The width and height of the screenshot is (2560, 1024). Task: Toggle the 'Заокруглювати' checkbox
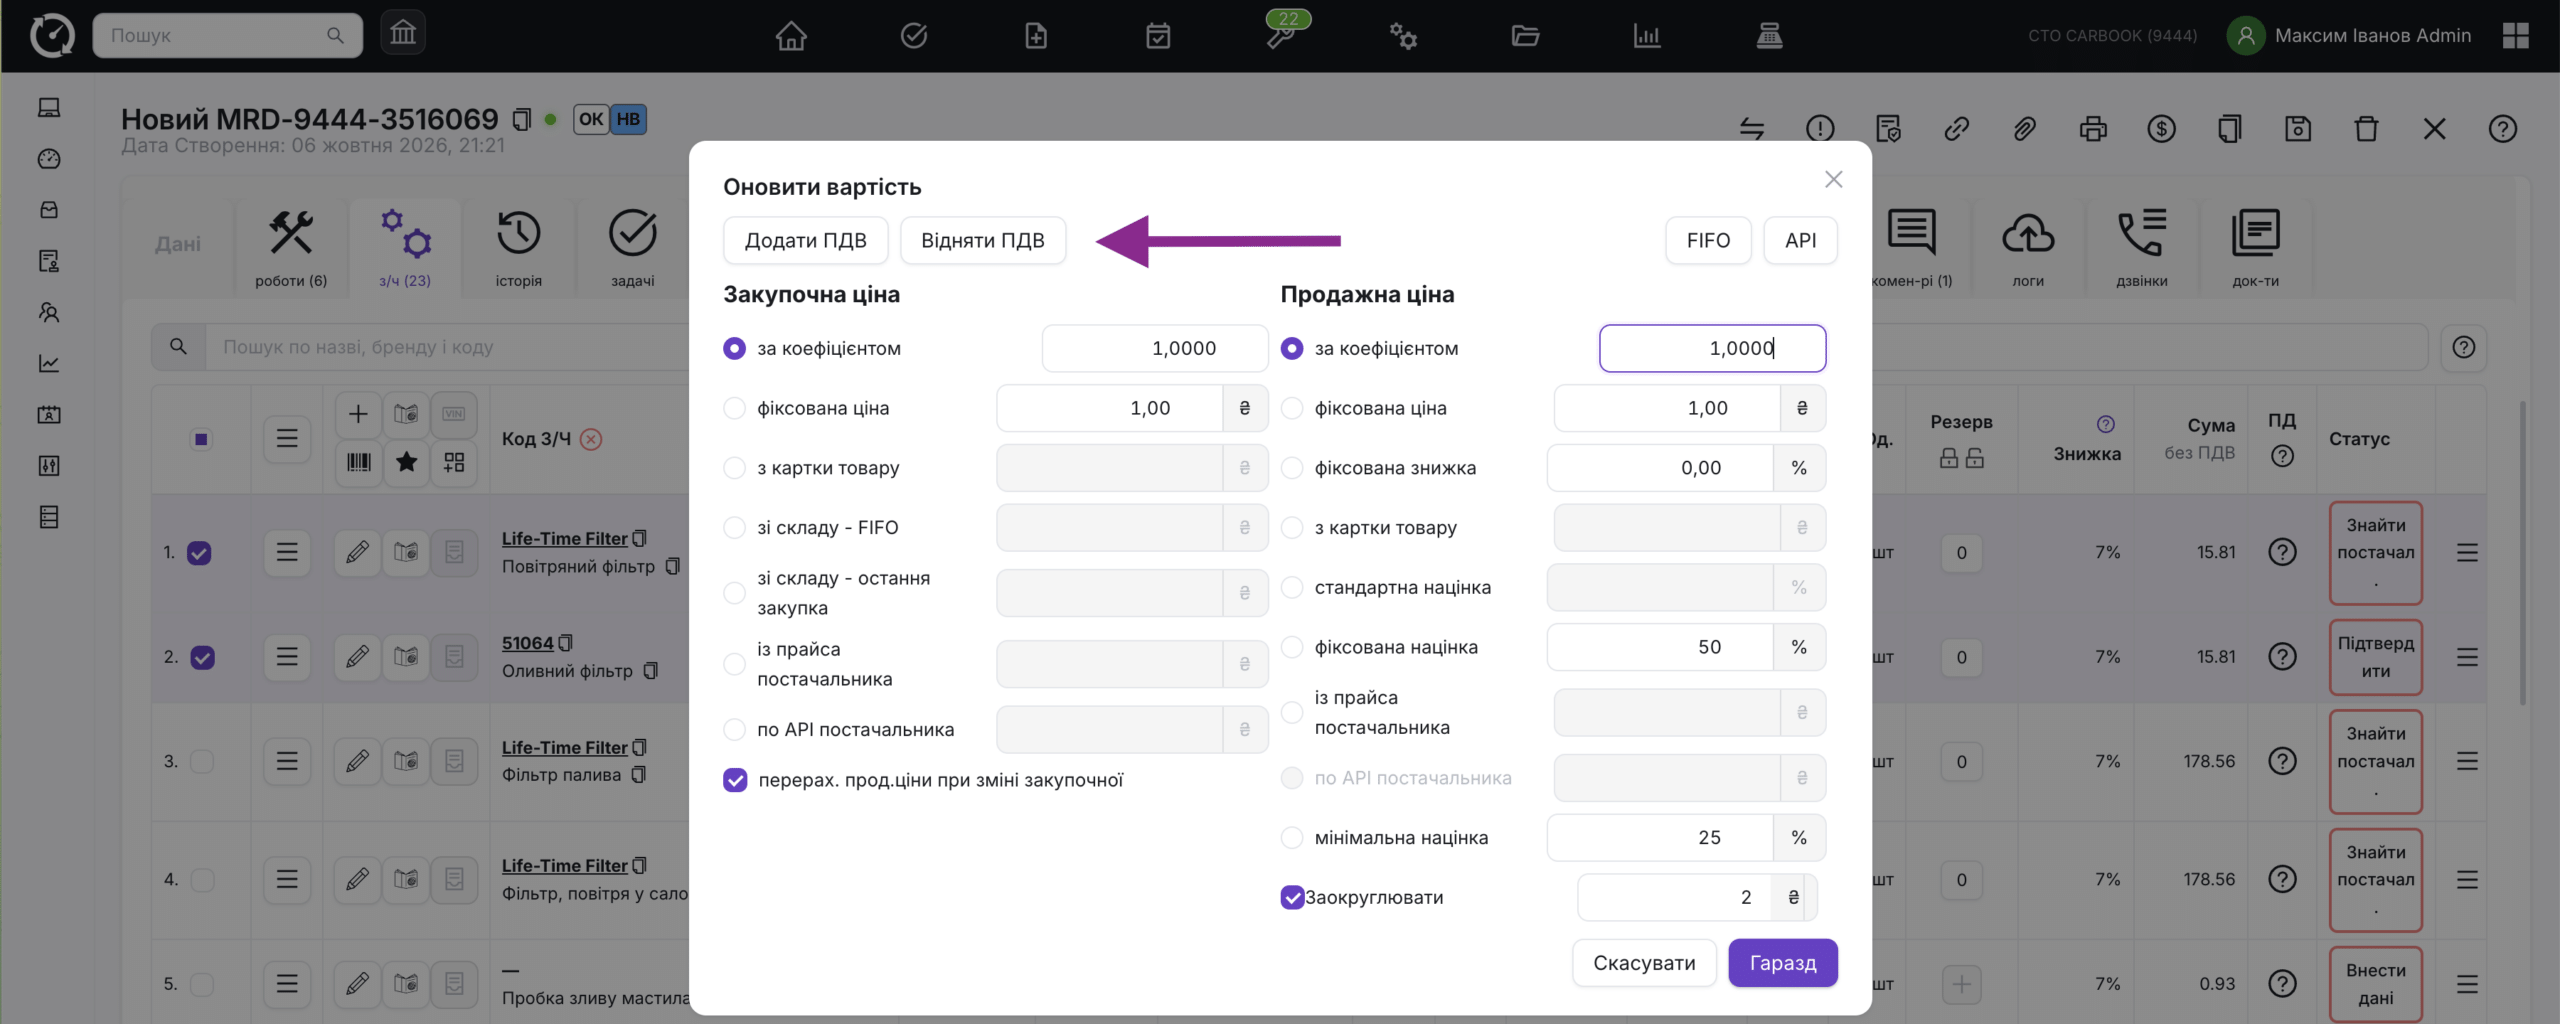[1292, 897]
